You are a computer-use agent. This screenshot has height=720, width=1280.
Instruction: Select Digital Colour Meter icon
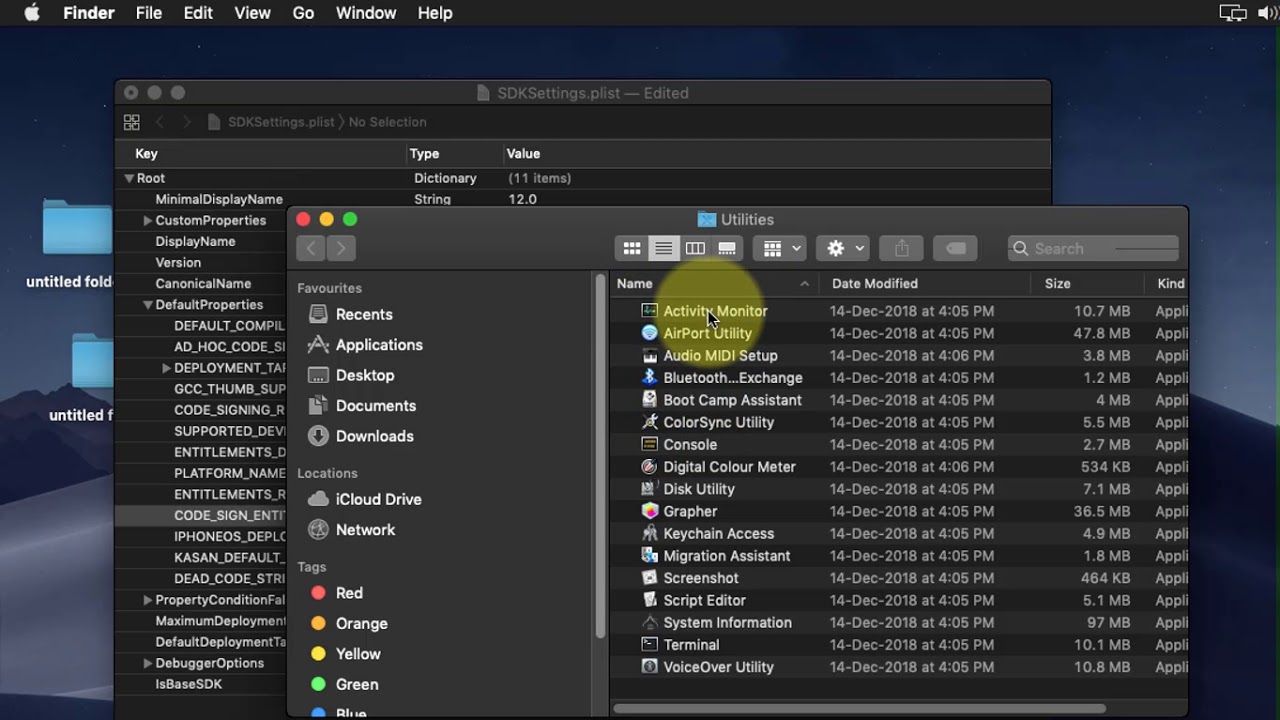pos(649,466)
